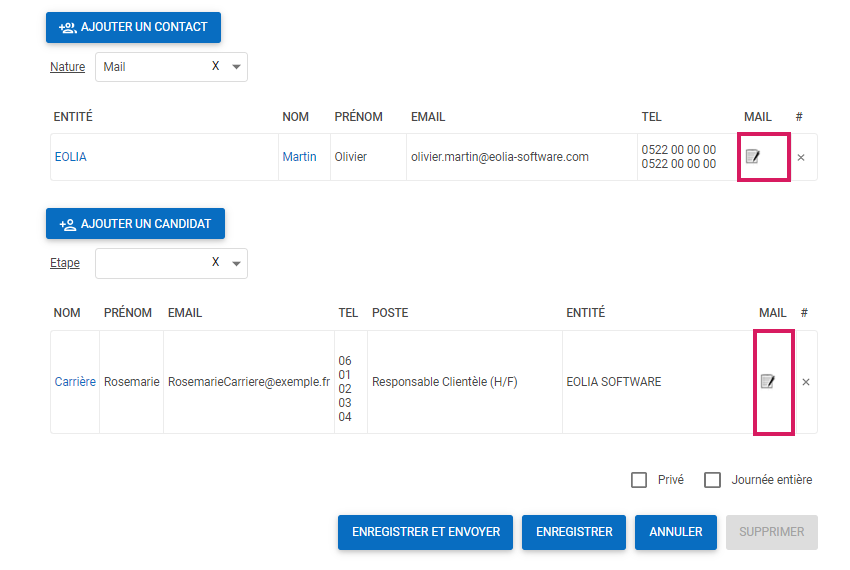Image resolution: width=850 pixels, height=570 pixels.
Task: Clear the Nature field using X
Action: [216, 67]
